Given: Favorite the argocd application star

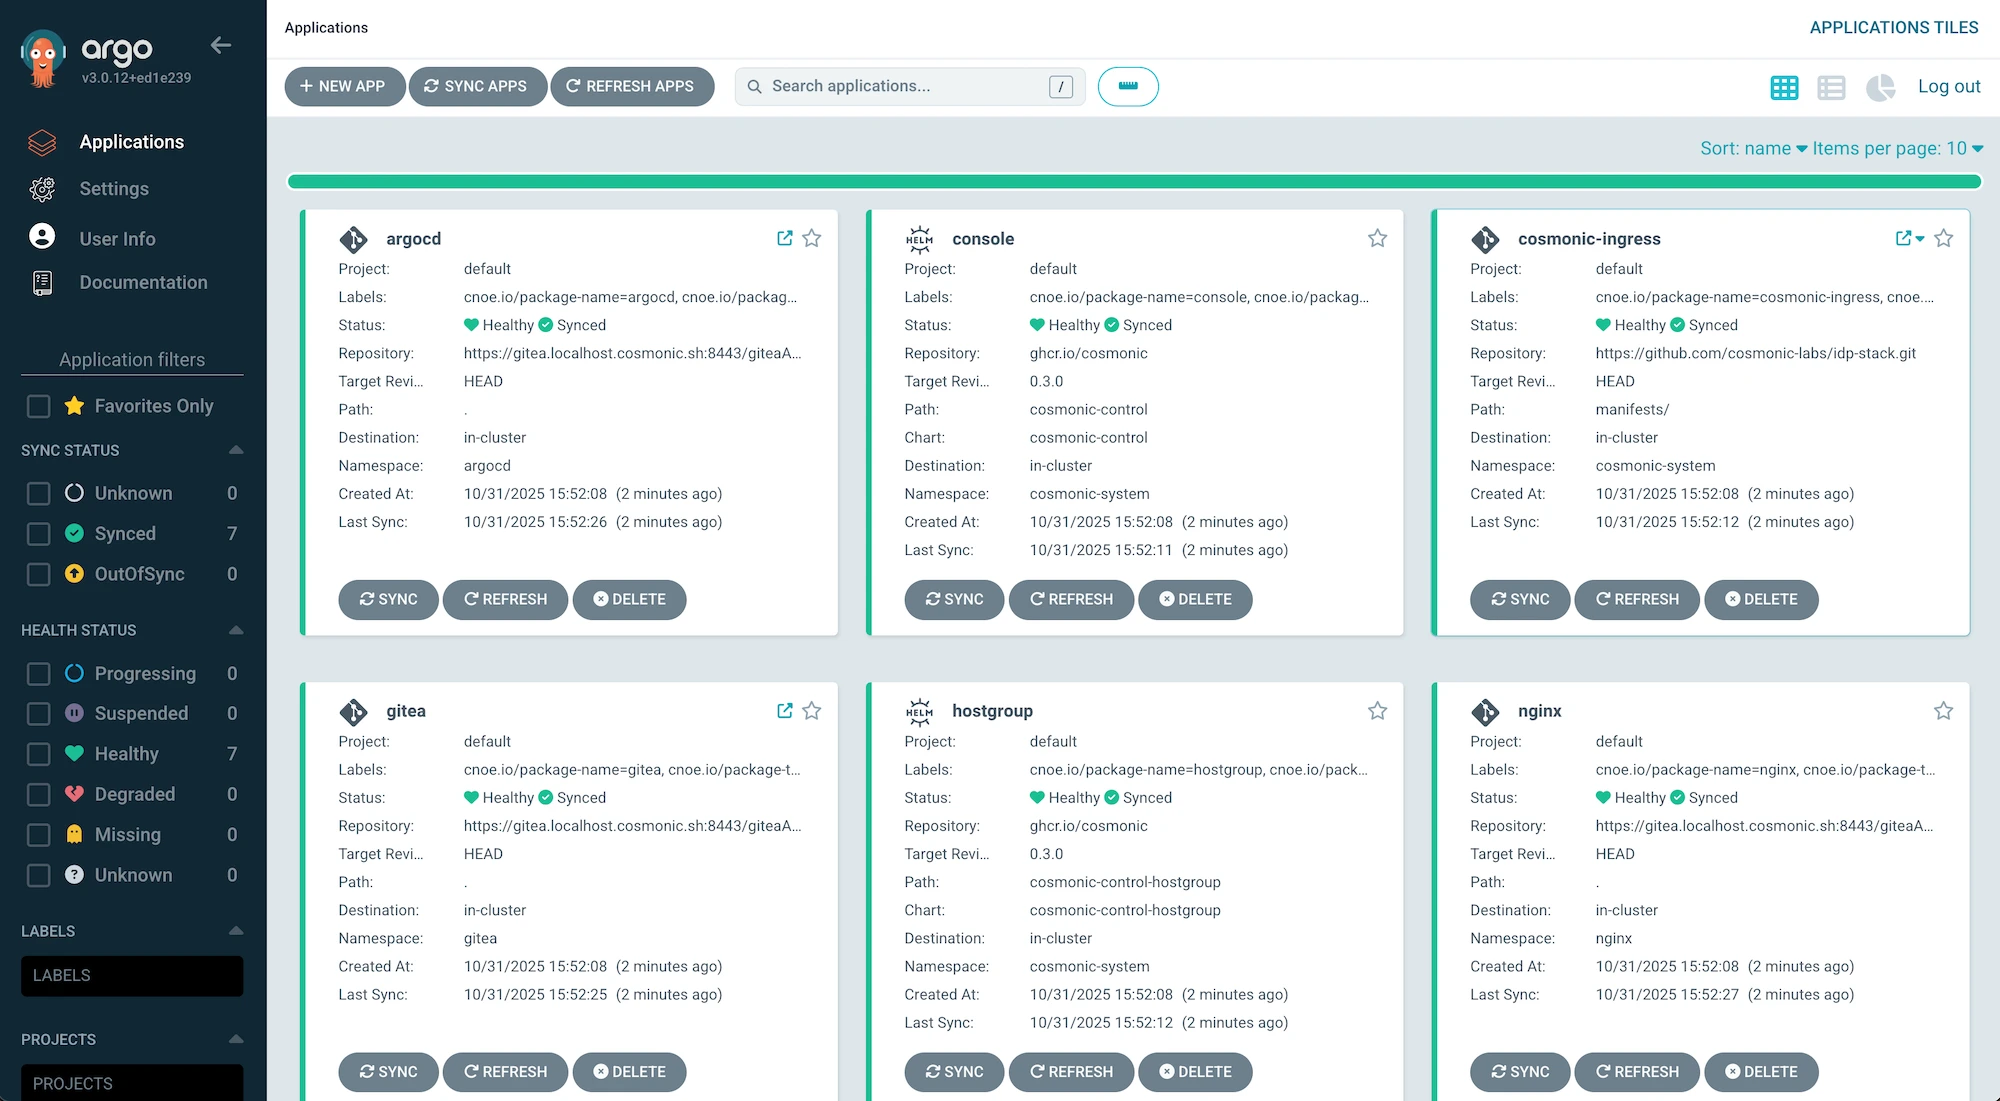Looking at the screenshot, I should pyautogui.click(x=812, y=238).
